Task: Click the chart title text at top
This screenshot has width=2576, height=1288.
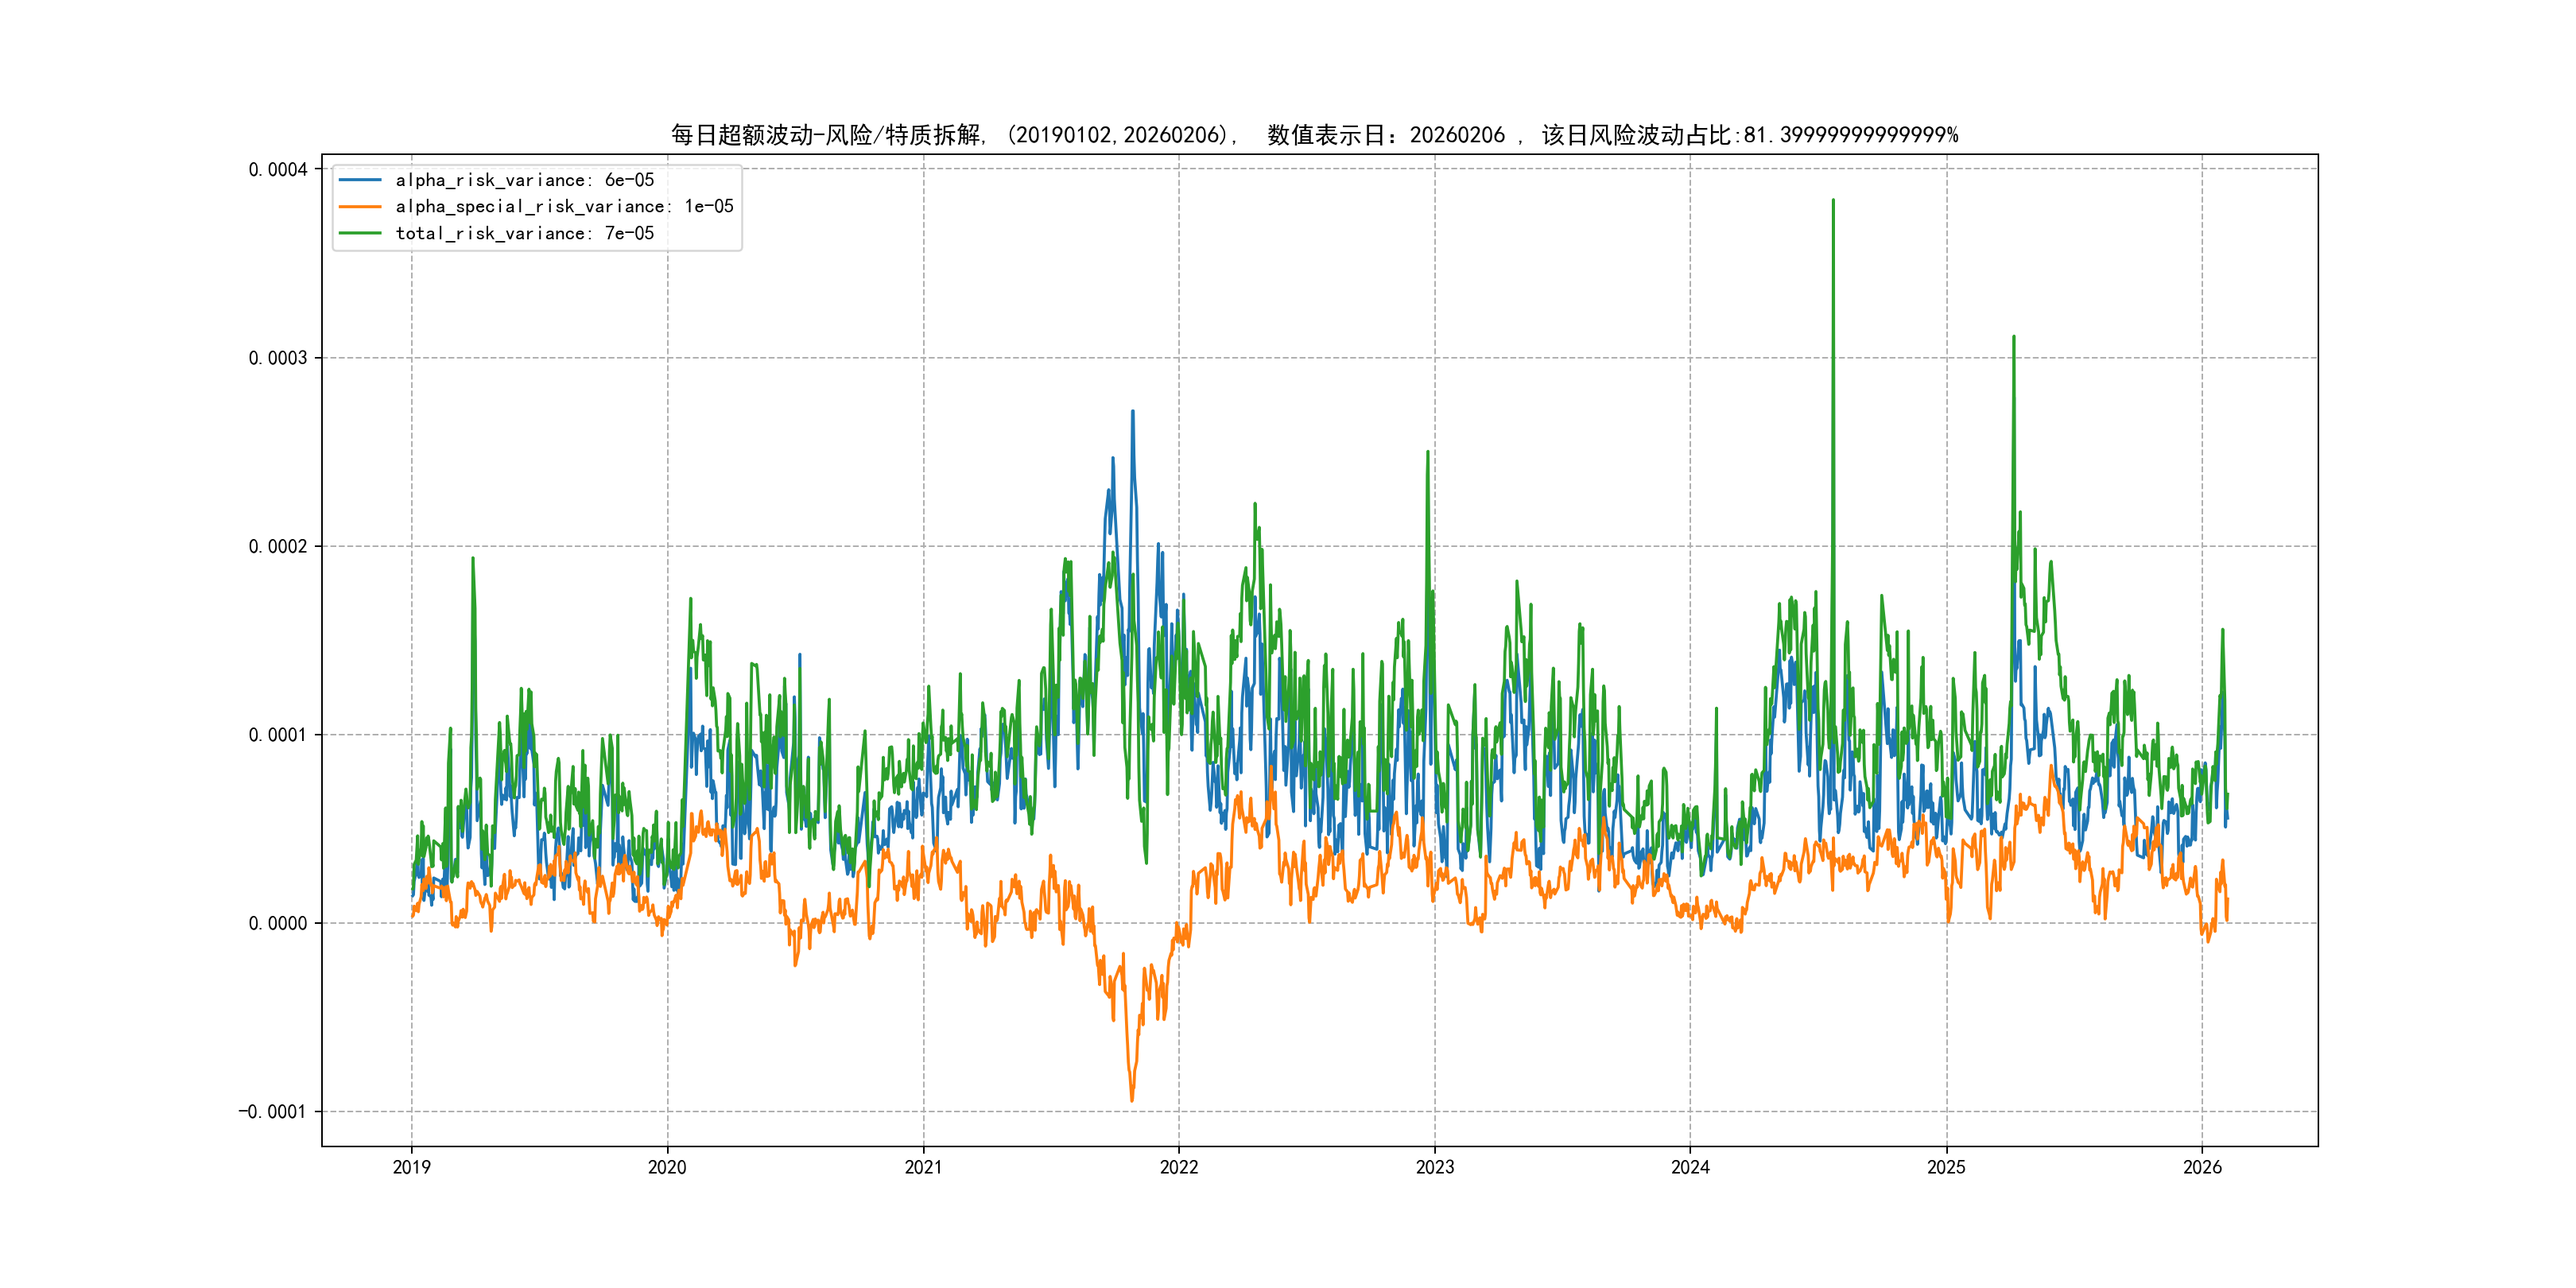Action: [x=1313, y=135]
